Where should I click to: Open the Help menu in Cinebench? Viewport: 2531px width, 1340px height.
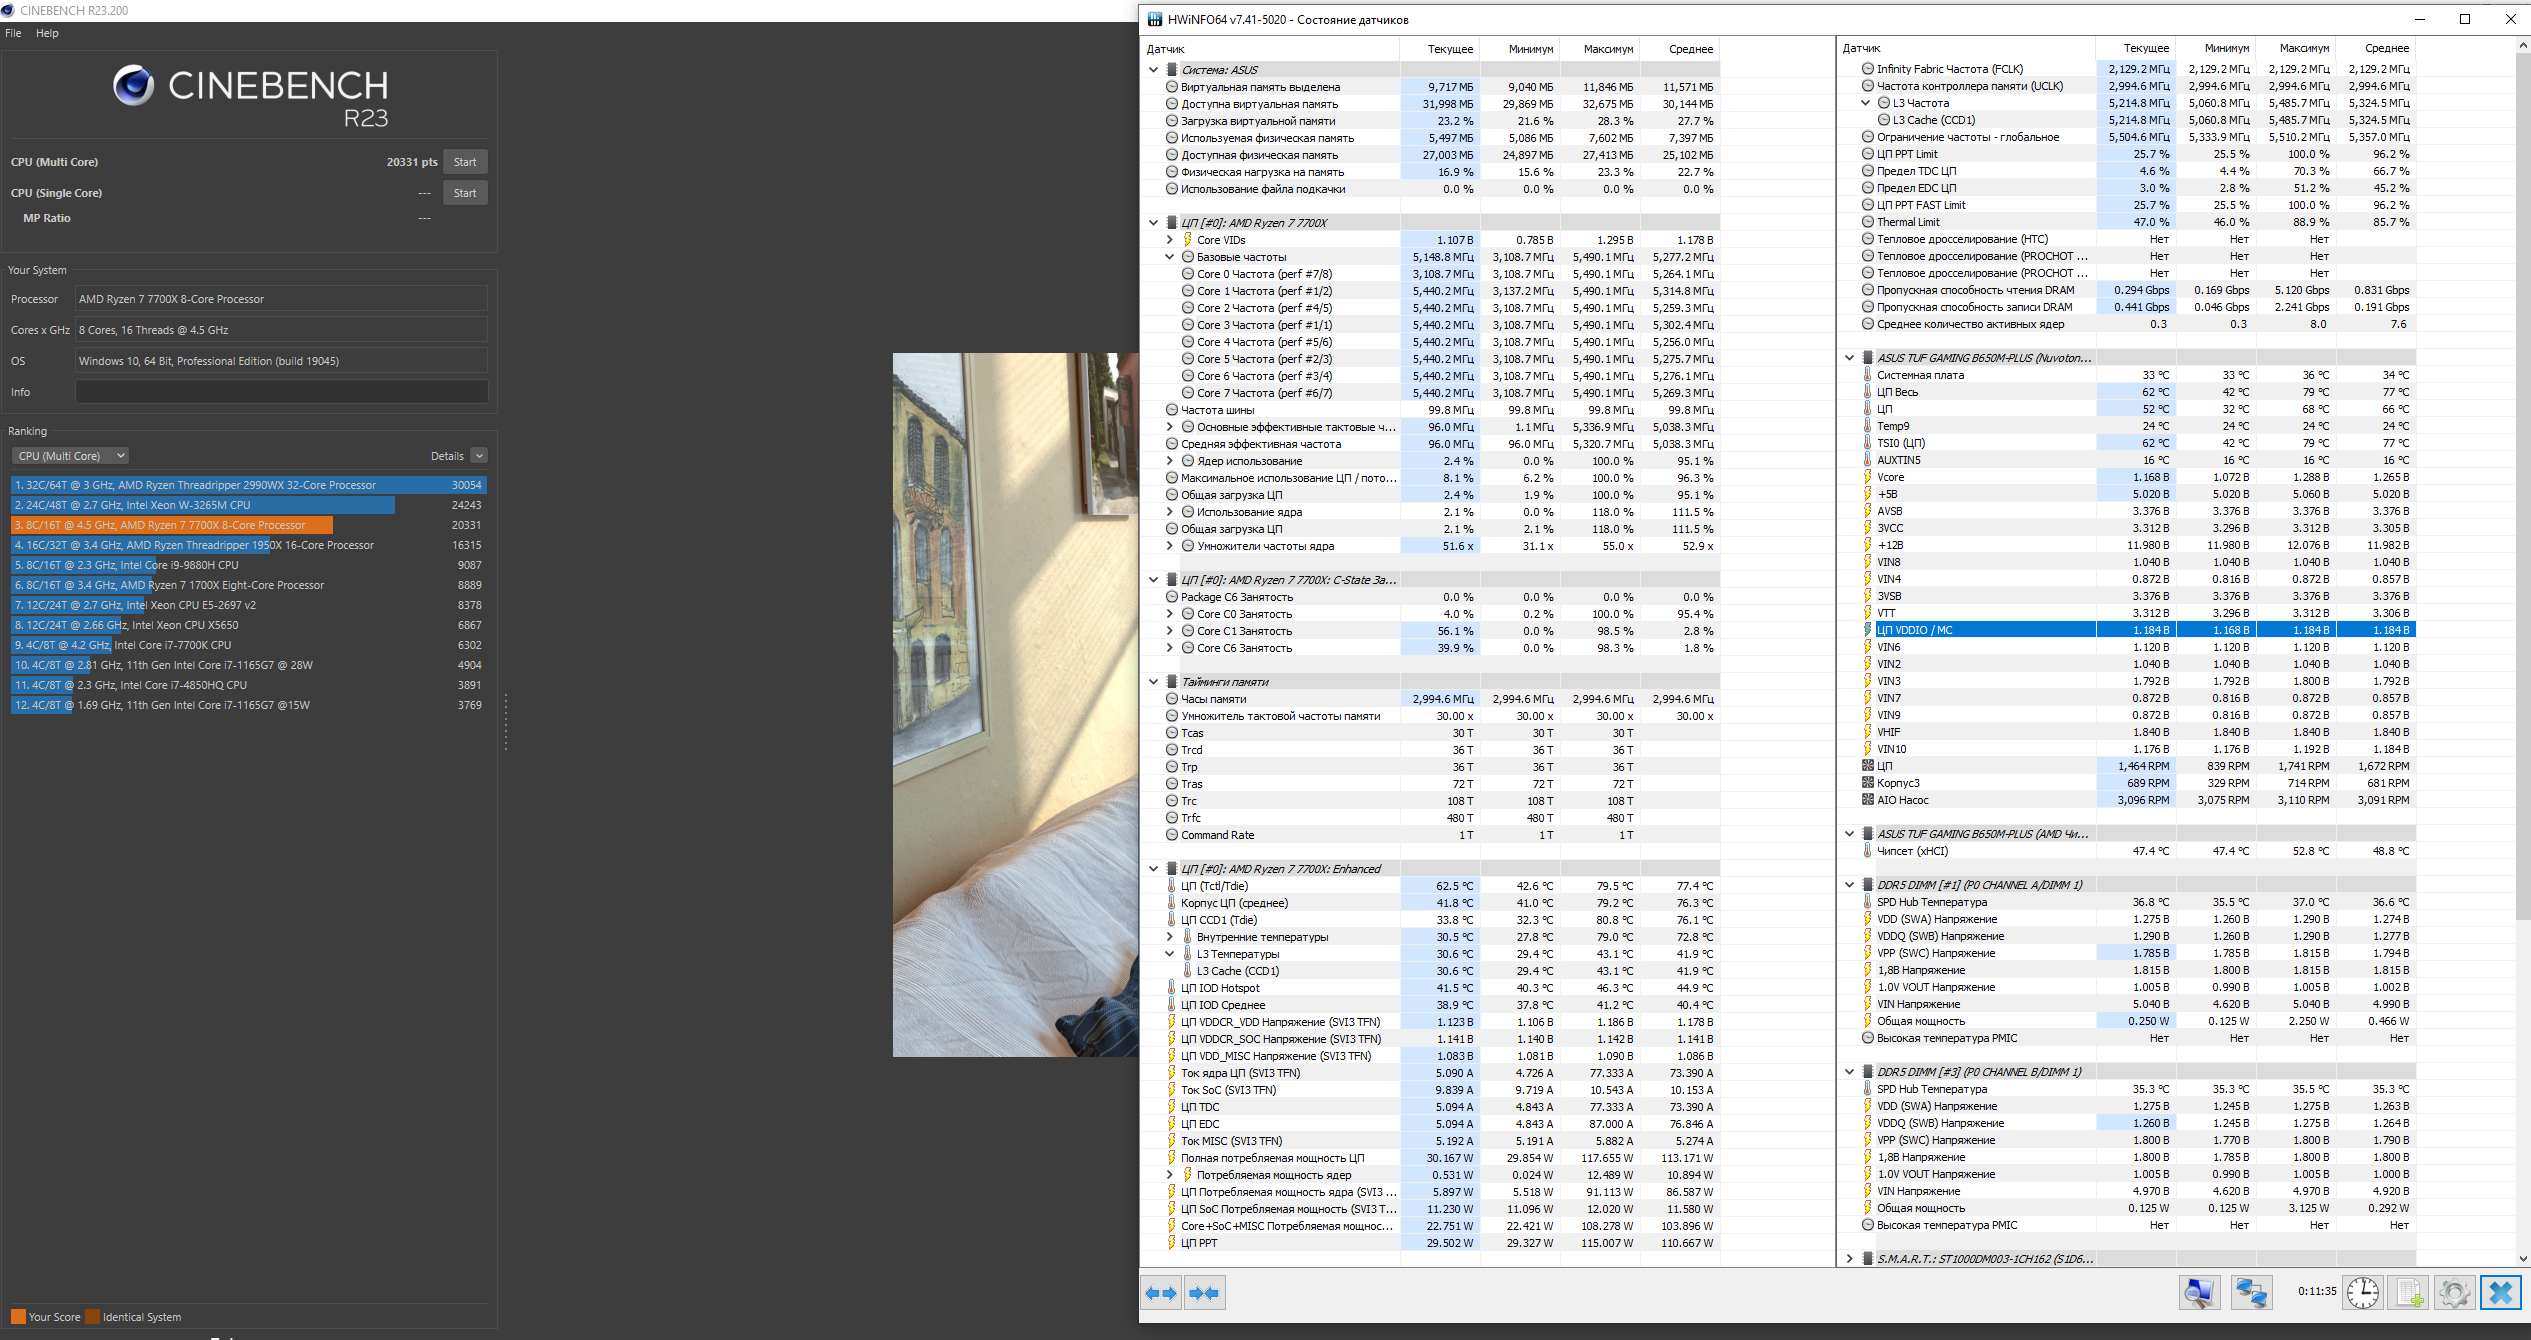(47, 33)
